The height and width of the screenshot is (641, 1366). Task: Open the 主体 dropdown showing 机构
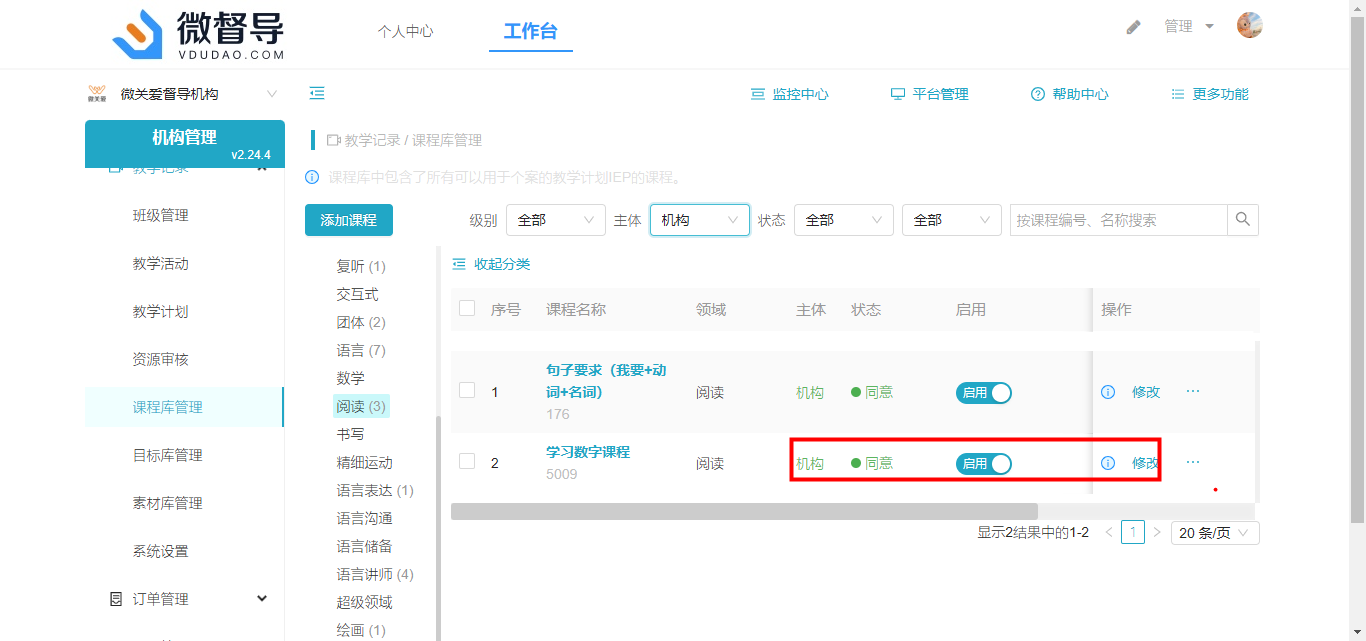(x=699, y=220)
